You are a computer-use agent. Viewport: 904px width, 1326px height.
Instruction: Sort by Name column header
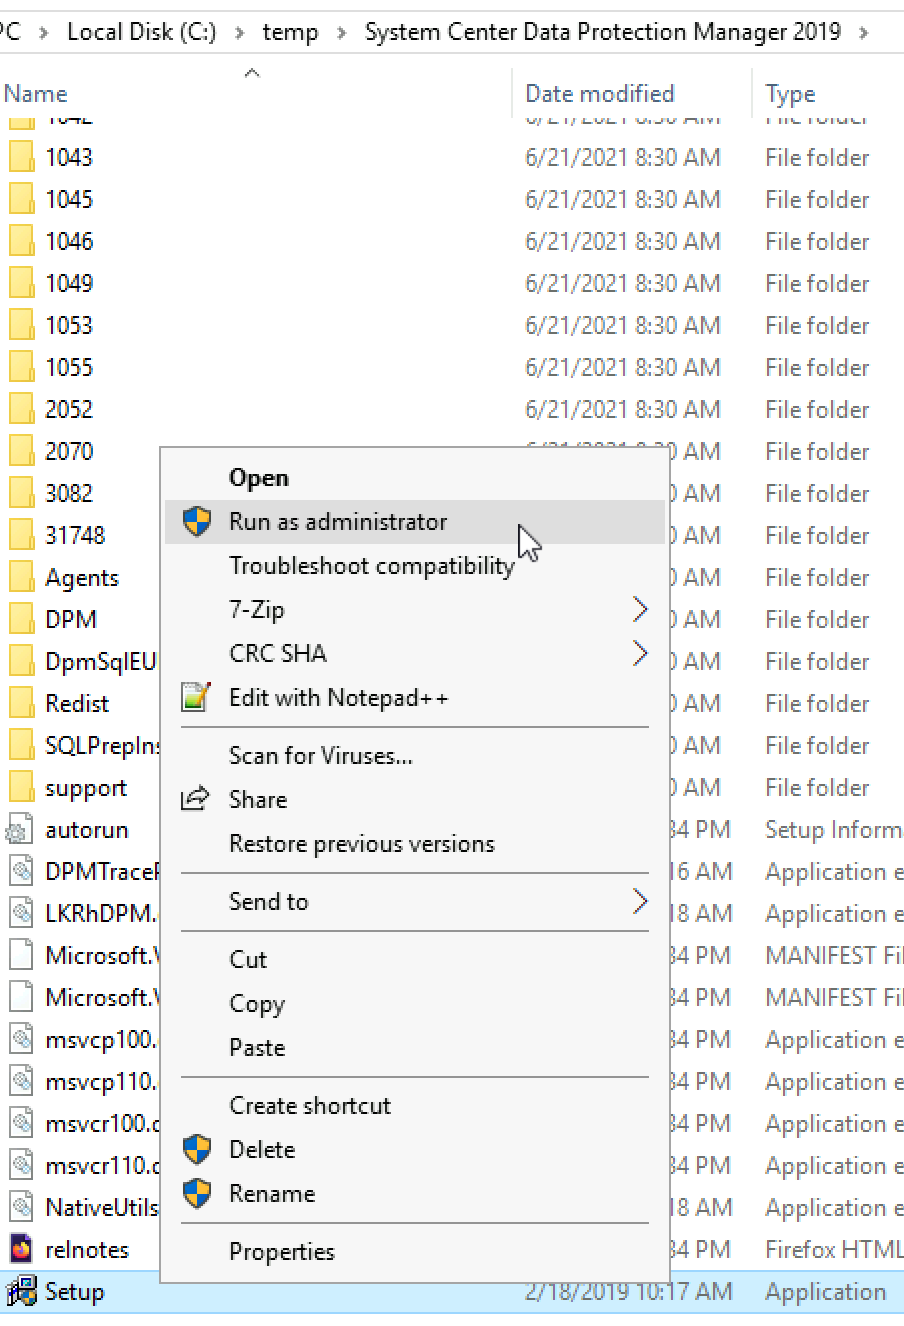coord(36,94)
